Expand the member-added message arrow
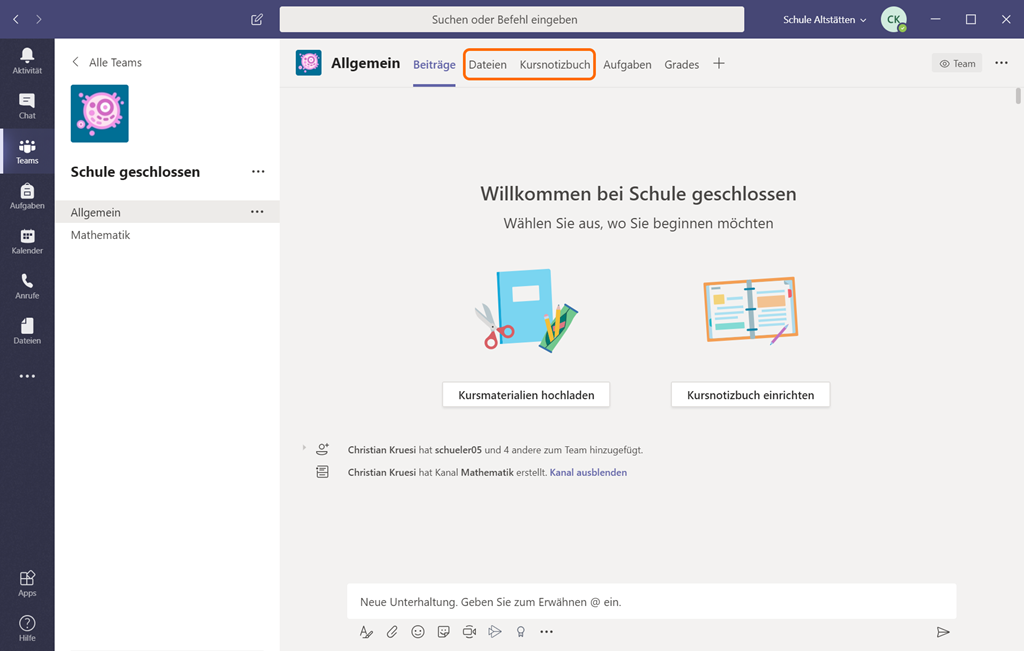The height and width of the screenshot is (651, 1024). pyautogui.click(x=304, y=448)
